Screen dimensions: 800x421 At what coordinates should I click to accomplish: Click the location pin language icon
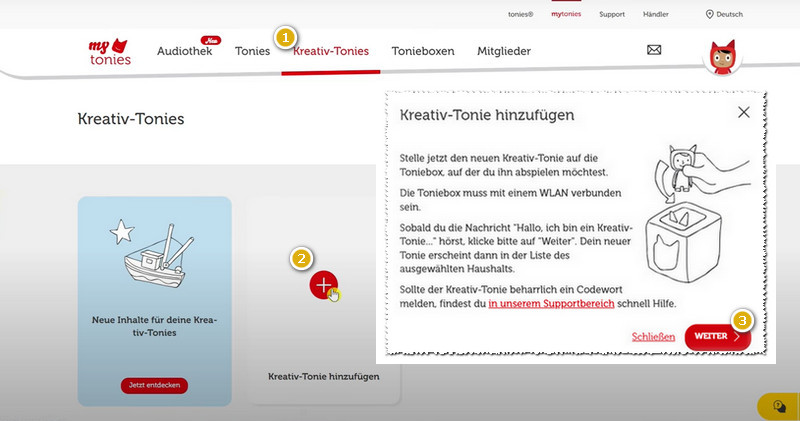[710, 14]
